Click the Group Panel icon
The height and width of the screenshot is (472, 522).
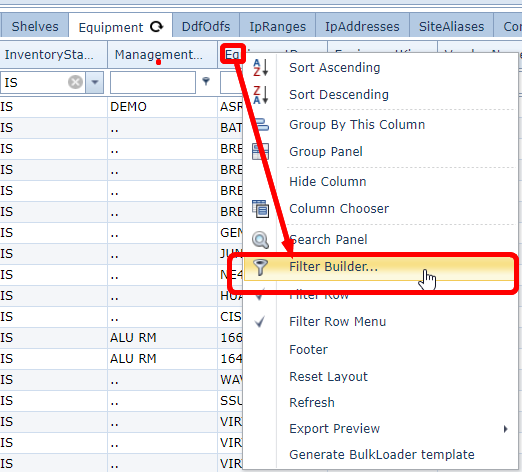coord(260,152)
